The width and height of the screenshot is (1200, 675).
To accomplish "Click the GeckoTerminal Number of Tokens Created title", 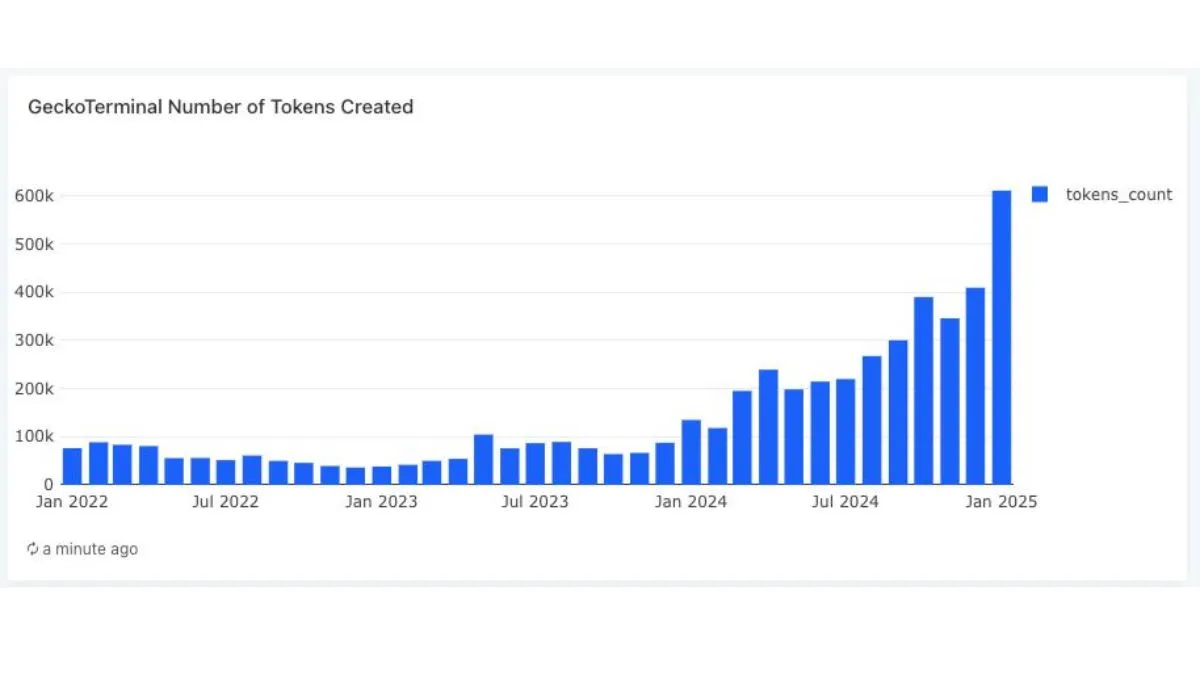I will (220, 107).
